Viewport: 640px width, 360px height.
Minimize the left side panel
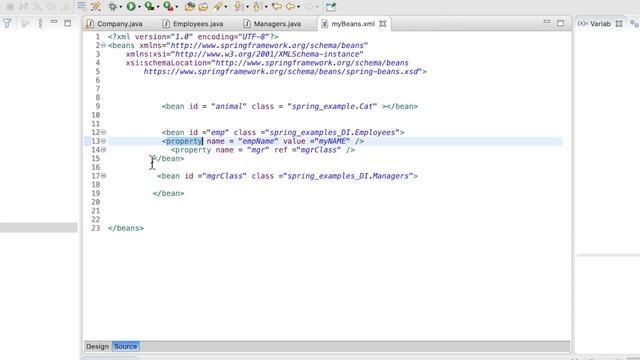[54, 22]
